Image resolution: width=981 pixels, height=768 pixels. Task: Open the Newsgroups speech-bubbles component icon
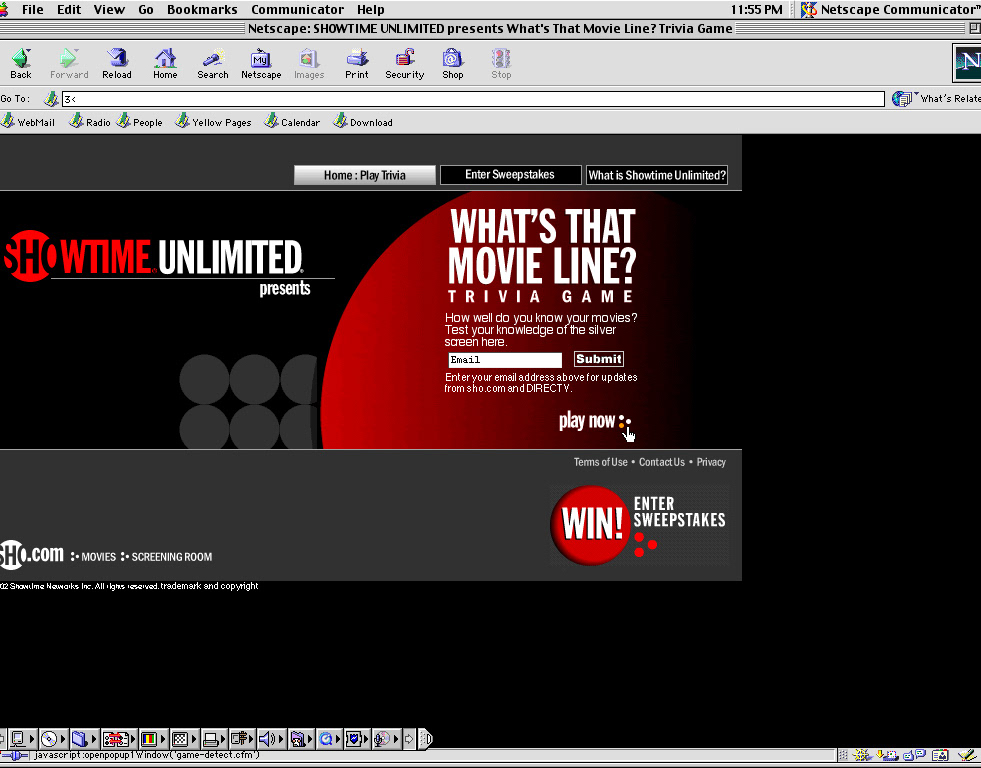click(914, 755)
